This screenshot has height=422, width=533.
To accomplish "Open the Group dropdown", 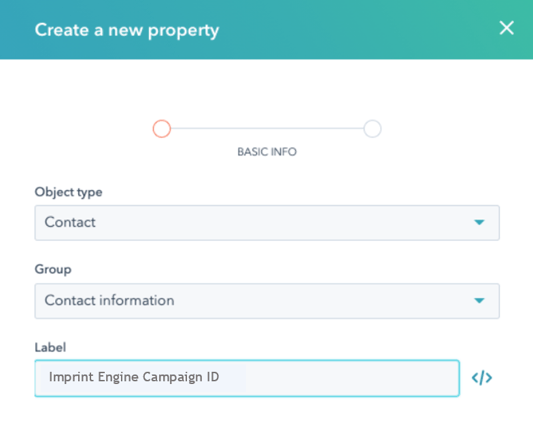I will pyautogui.click(x=267, y=301).
